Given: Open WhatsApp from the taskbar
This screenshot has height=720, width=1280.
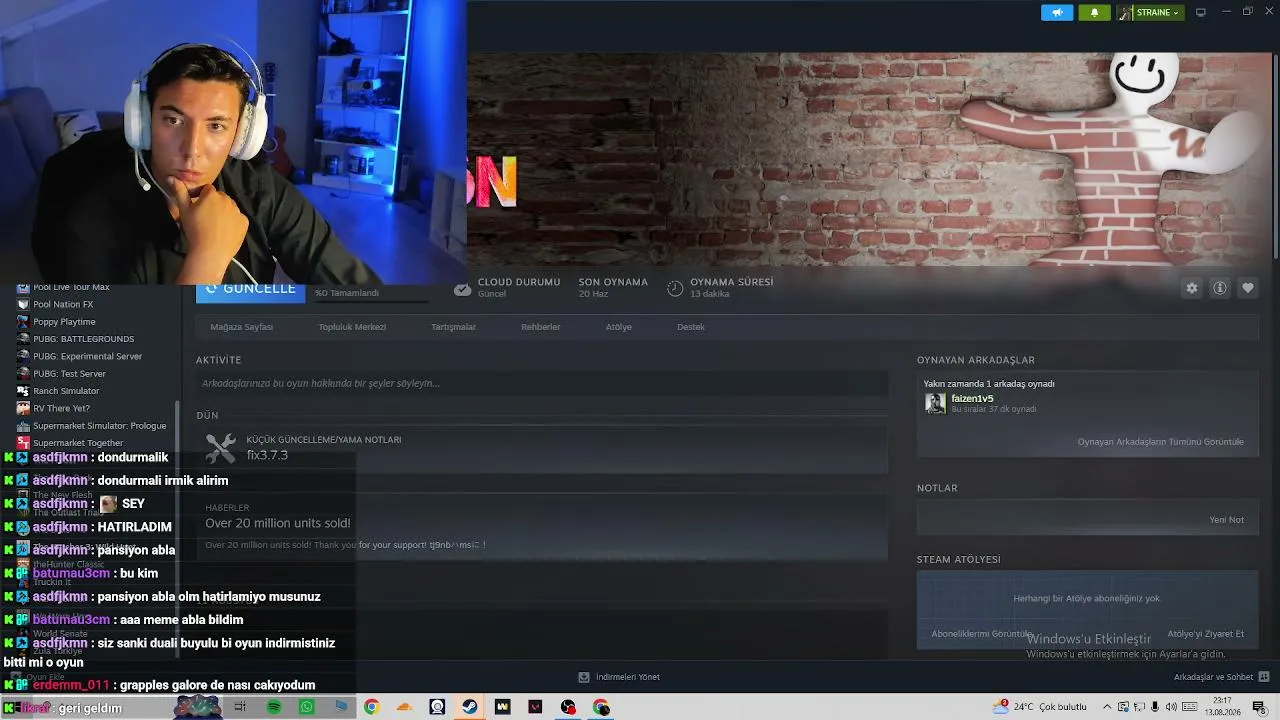Looking at the screenshot, I should [x=307, y=707].
